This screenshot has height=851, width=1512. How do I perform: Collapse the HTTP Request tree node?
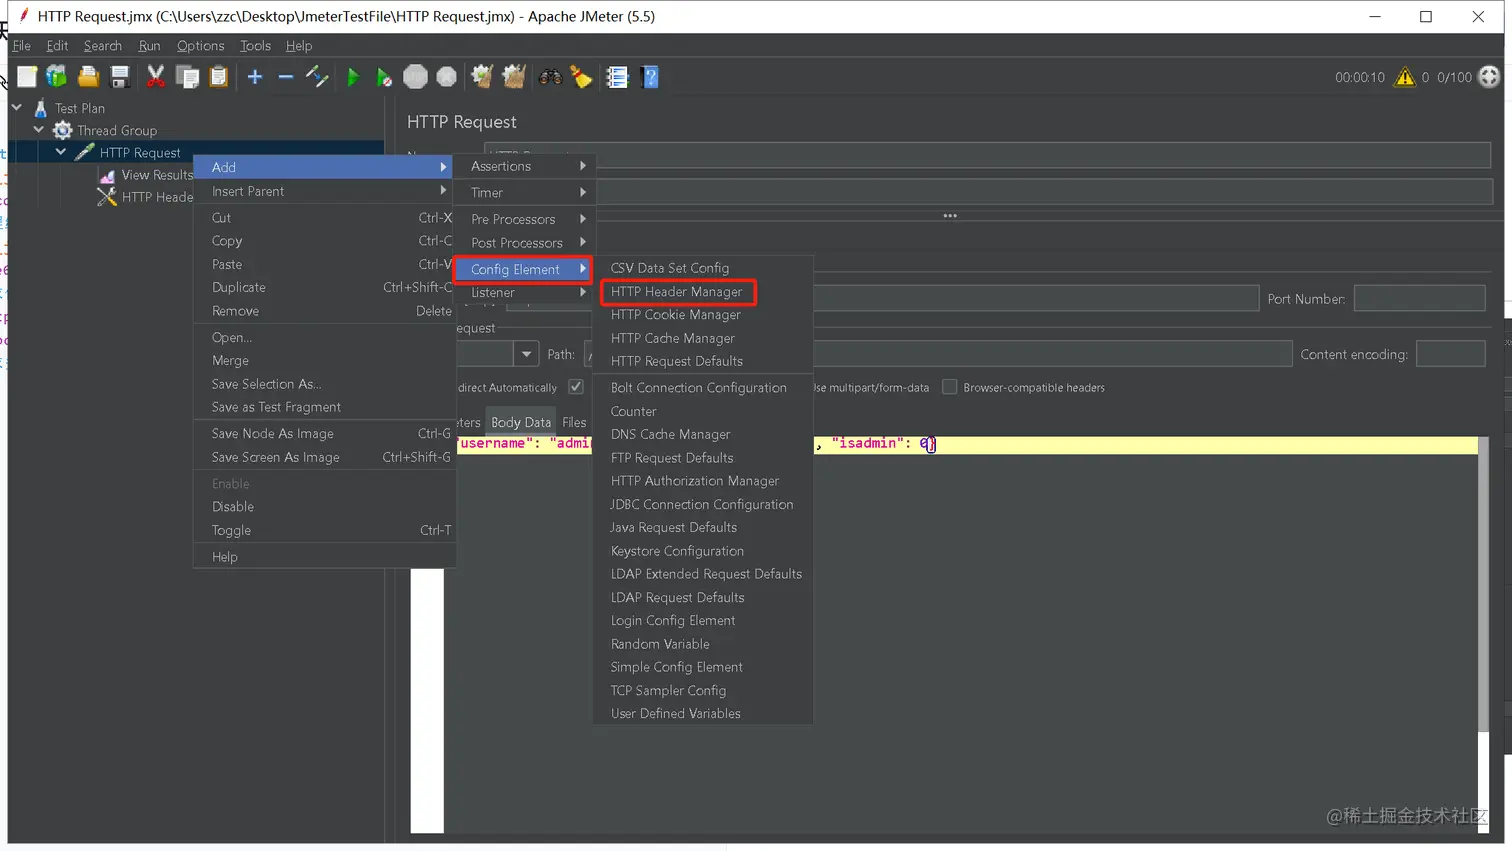(x=61, y=152)
